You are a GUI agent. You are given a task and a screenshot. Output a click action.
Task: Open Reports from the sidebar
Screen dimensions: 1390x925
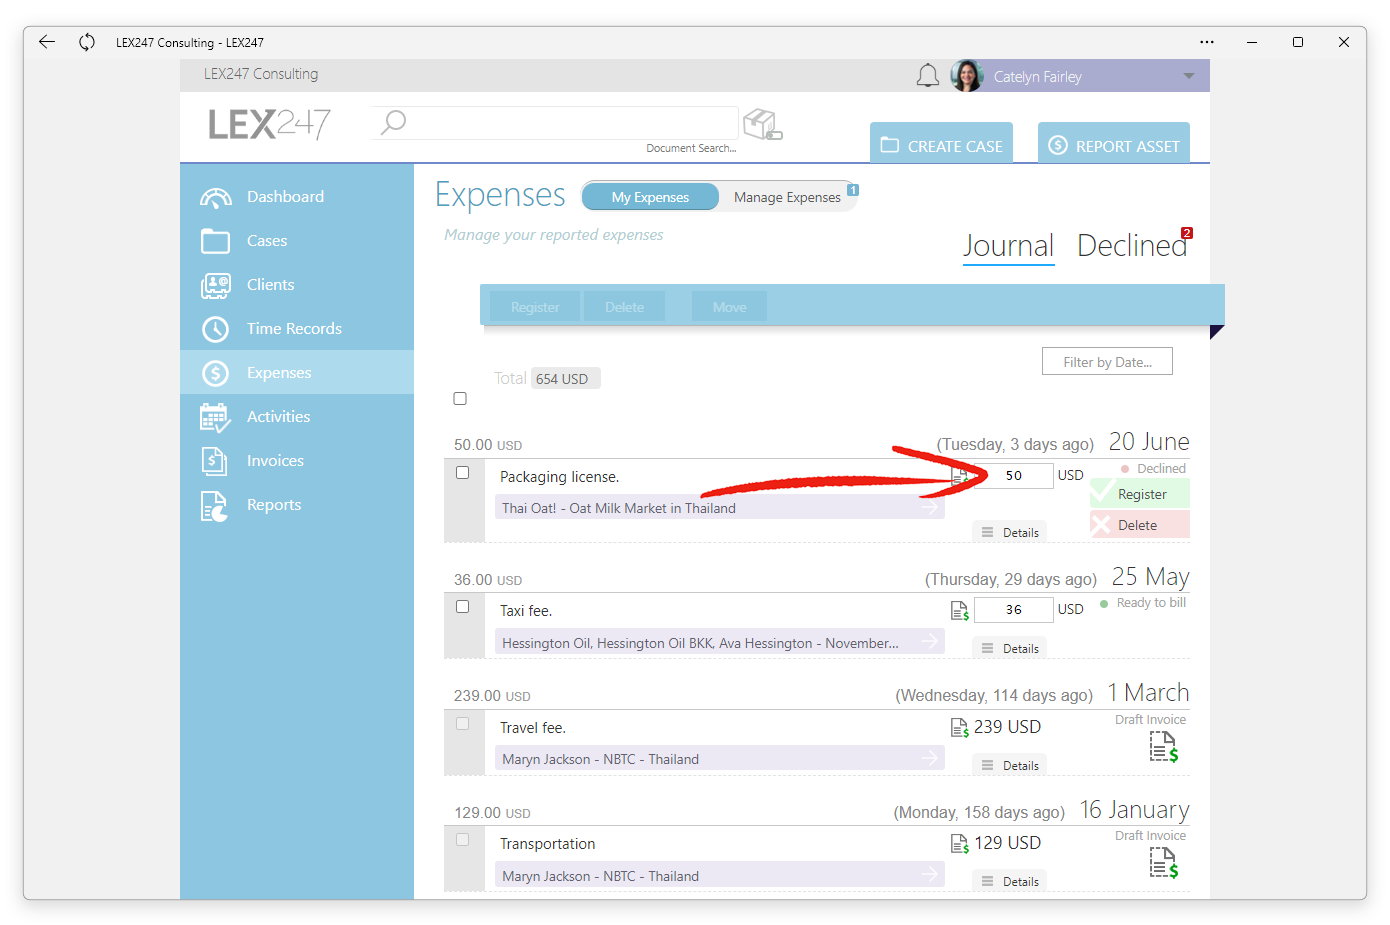(297, 505)
